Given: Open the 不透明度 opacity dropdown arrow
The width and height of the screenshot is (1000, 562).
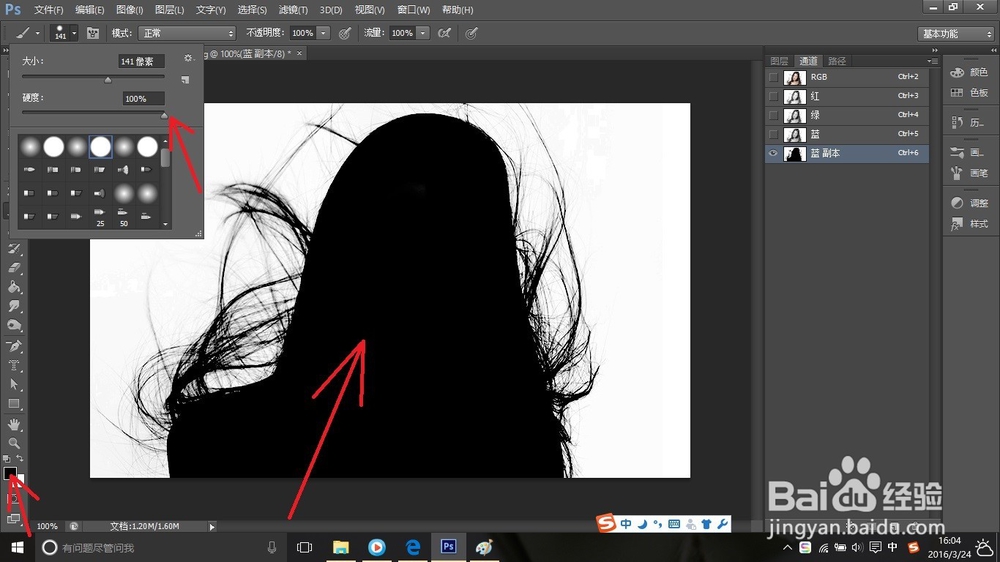Looking at the screenshot, I should tap(323, 33).
